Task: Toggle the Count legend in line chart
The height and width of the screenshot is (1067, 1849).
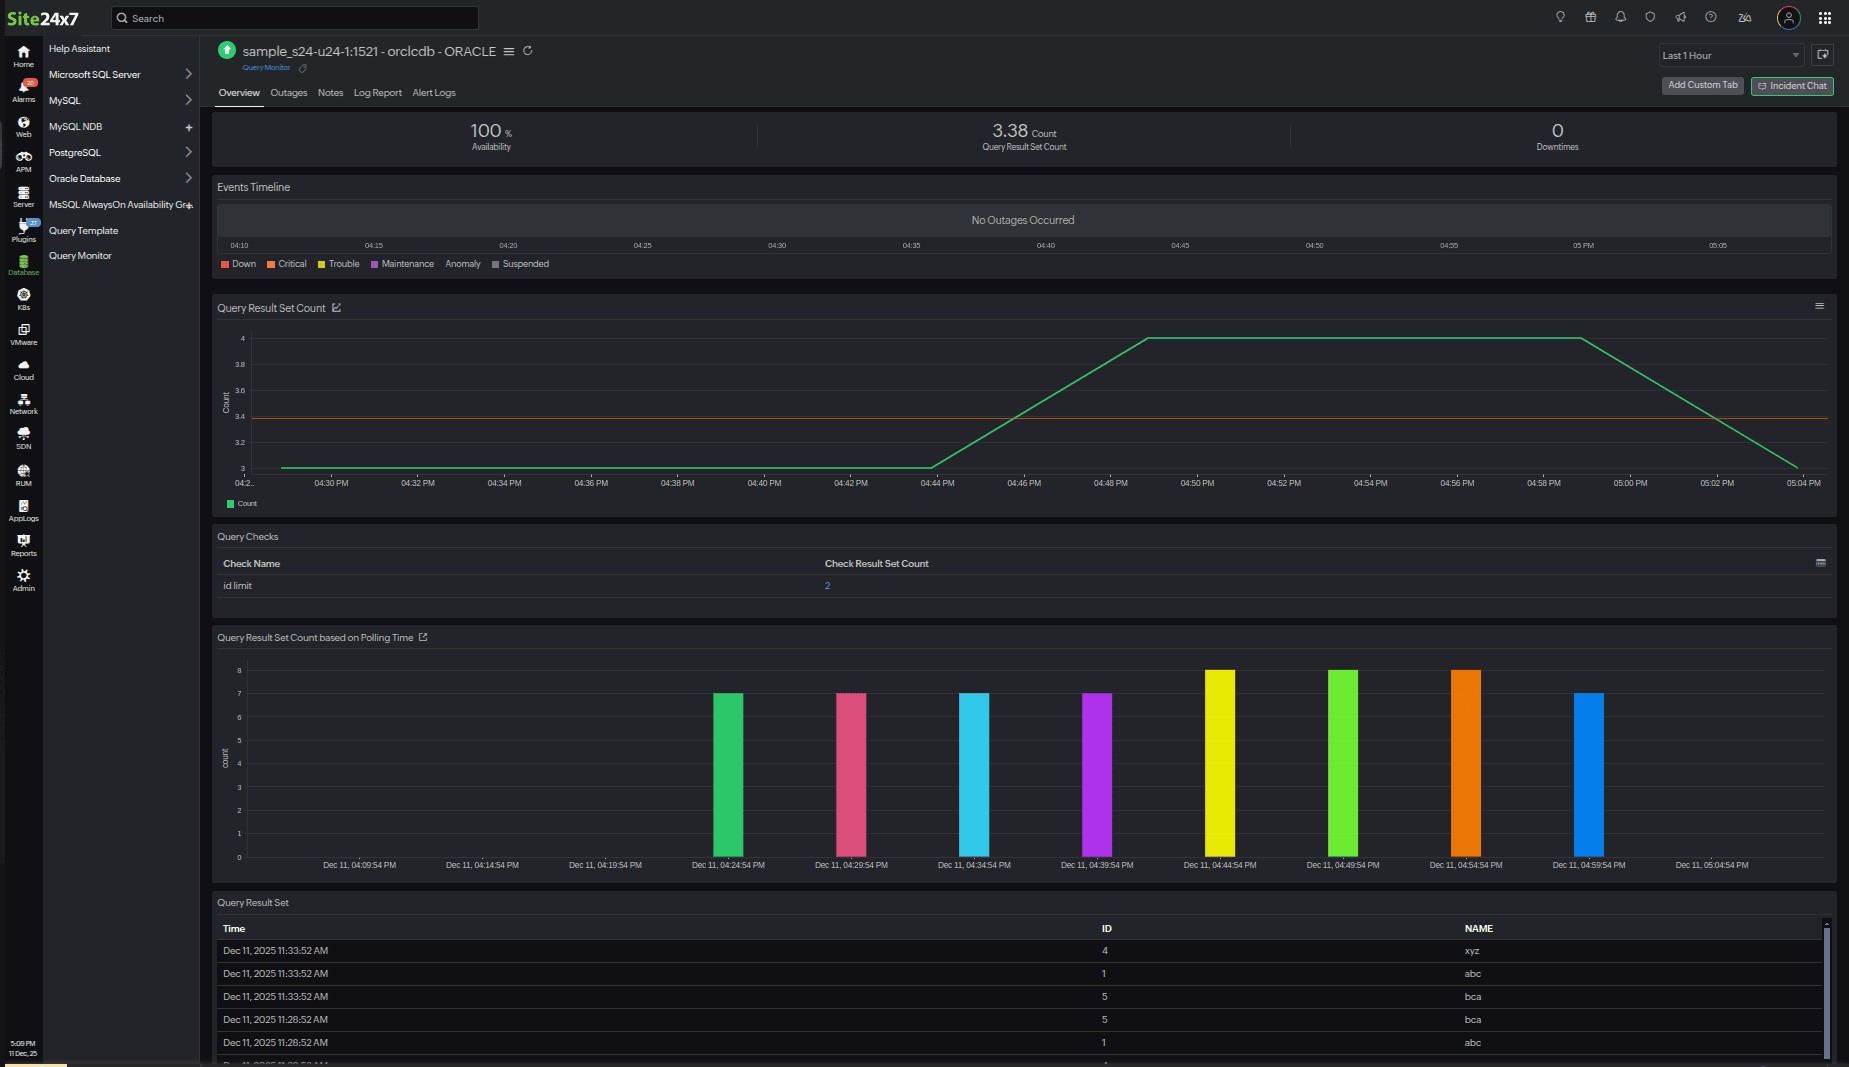Action: (242, 504)
